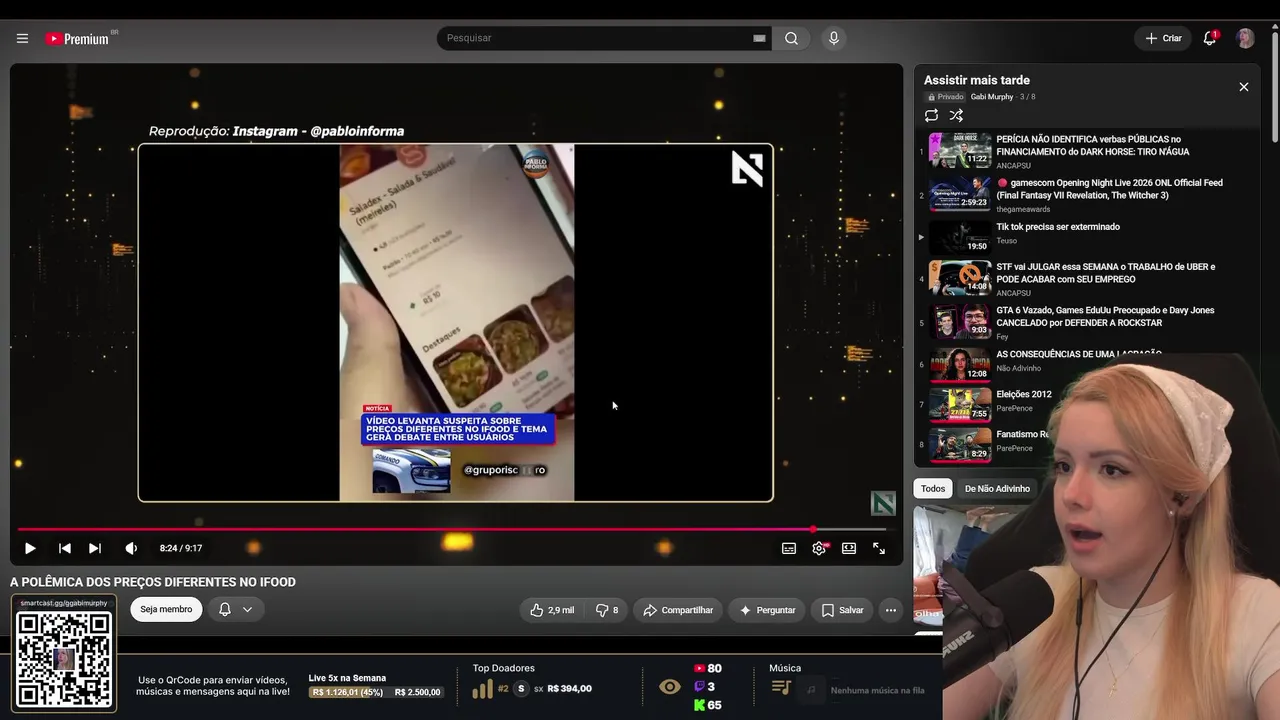Open the account avatar menu
This screenshot has width=1280, height=720.
pyautogui.click(x=1245, y=38)
